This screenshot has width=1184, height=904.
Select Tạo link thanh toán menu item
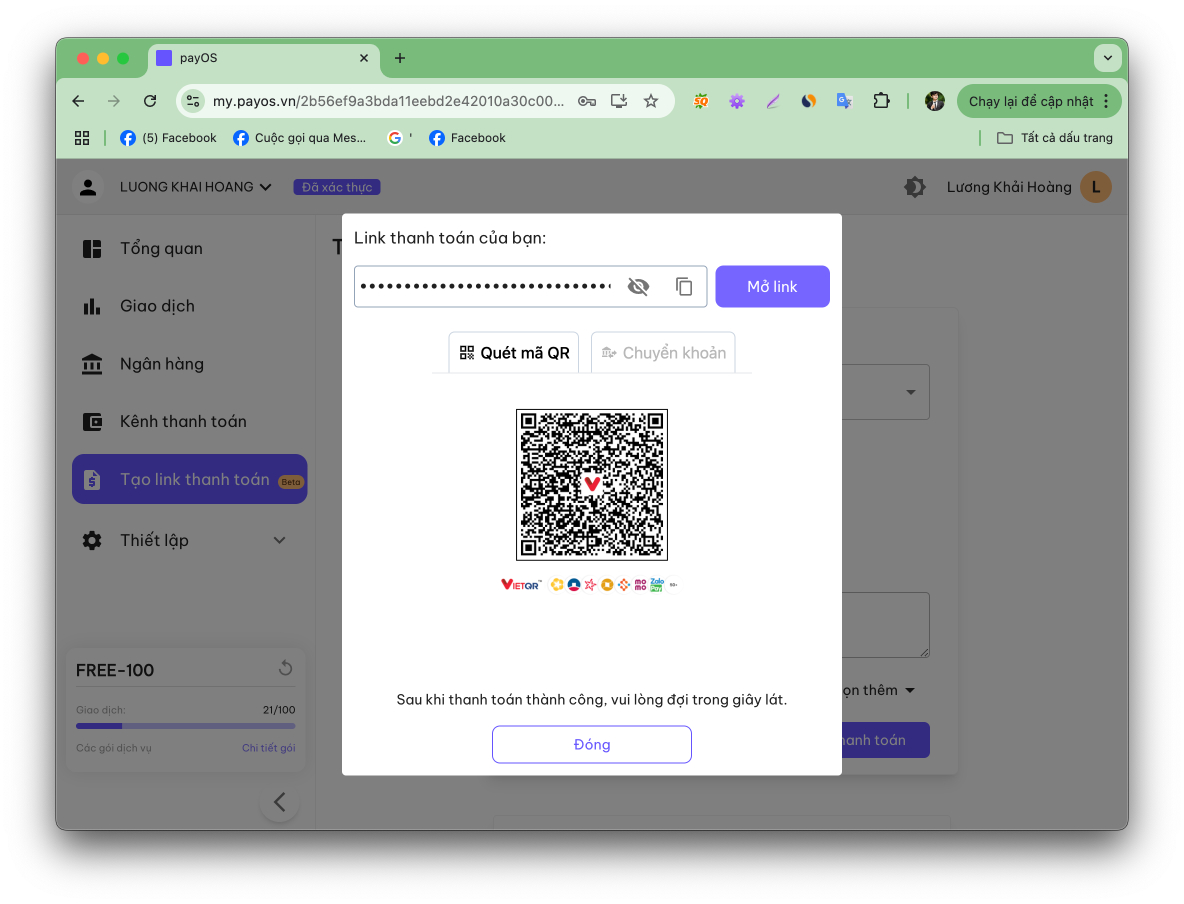pyautogui.click(x=190, y=479)
